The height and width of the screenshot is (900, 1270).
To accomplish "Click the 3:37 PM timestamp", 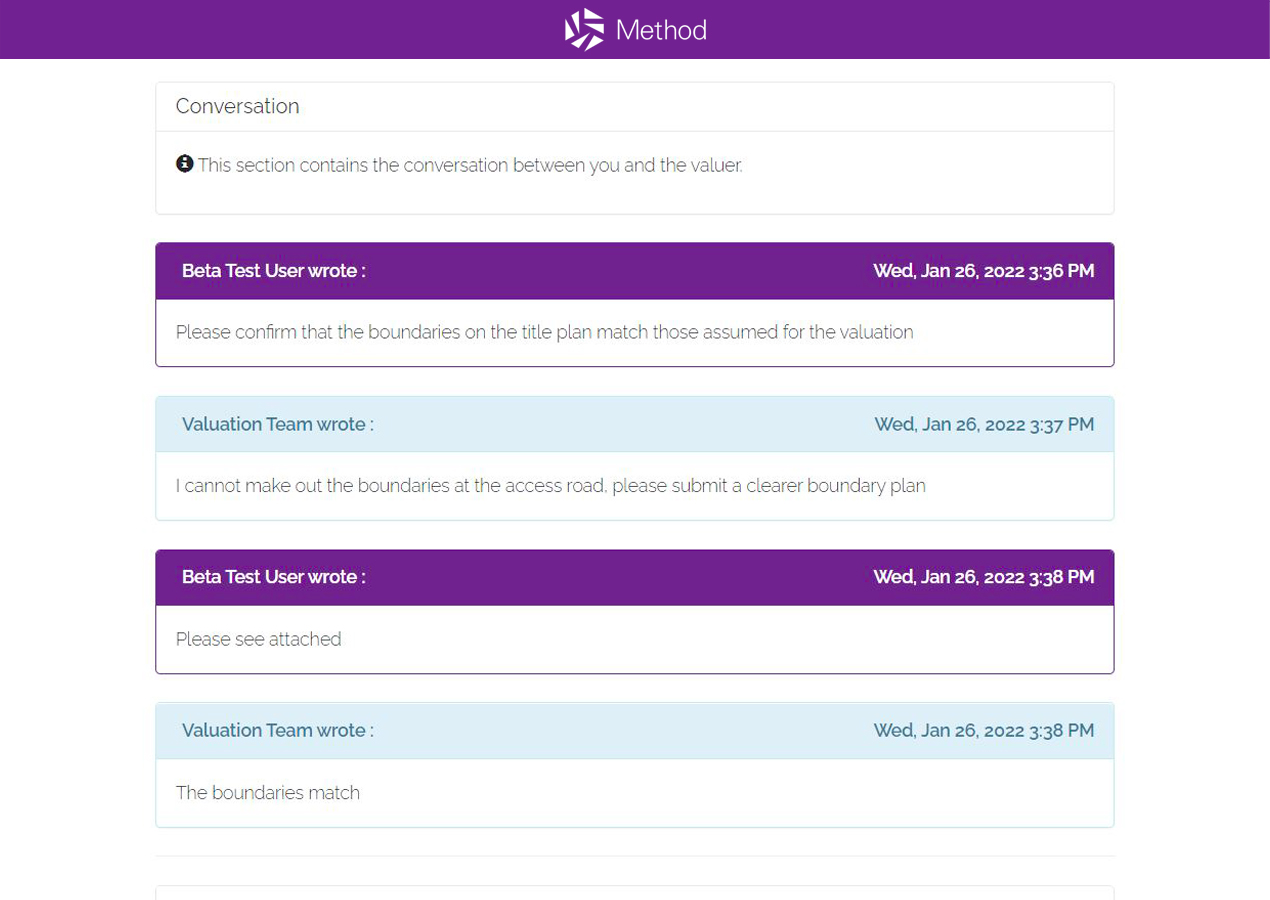I will click(984, 424).
